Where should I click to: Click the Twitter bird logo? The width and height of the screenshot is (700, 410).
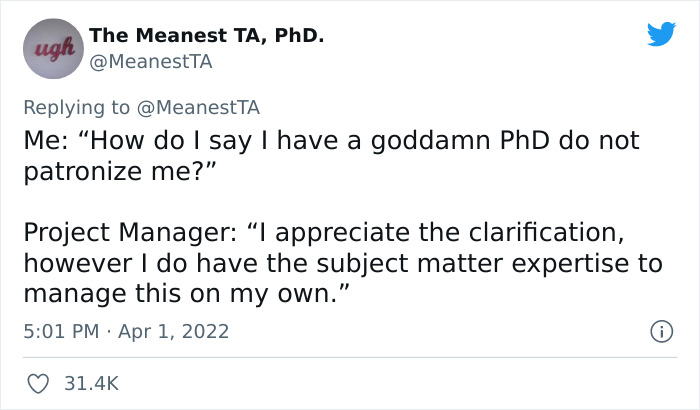pyautogui.click(x=661, y=34)
